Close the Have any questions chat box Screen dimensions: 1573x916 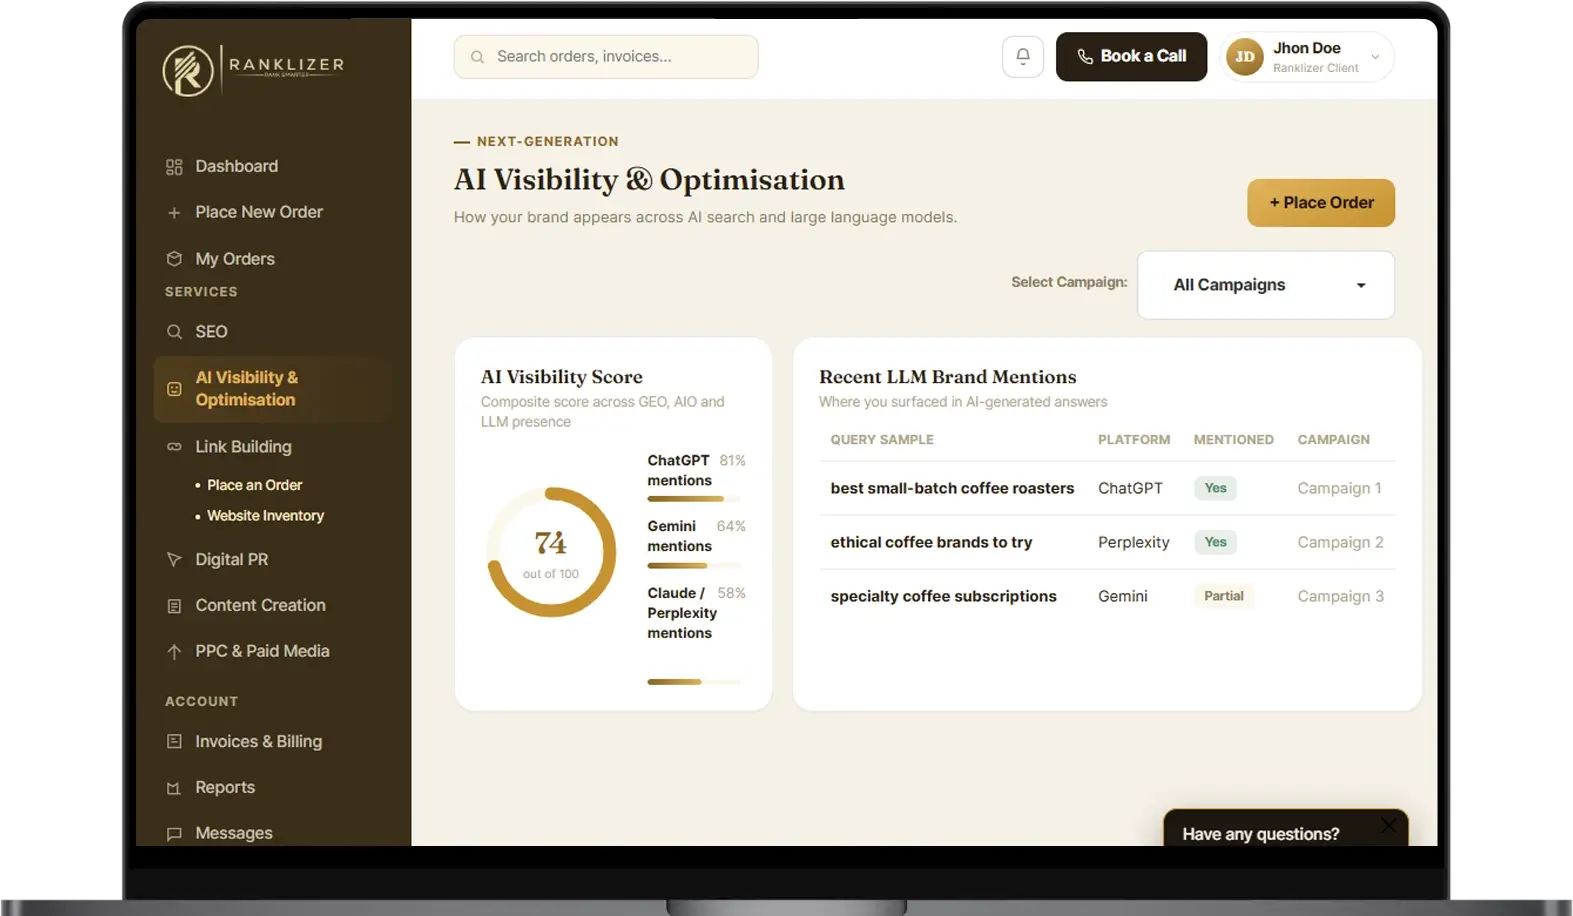[x=1388, y=825]
